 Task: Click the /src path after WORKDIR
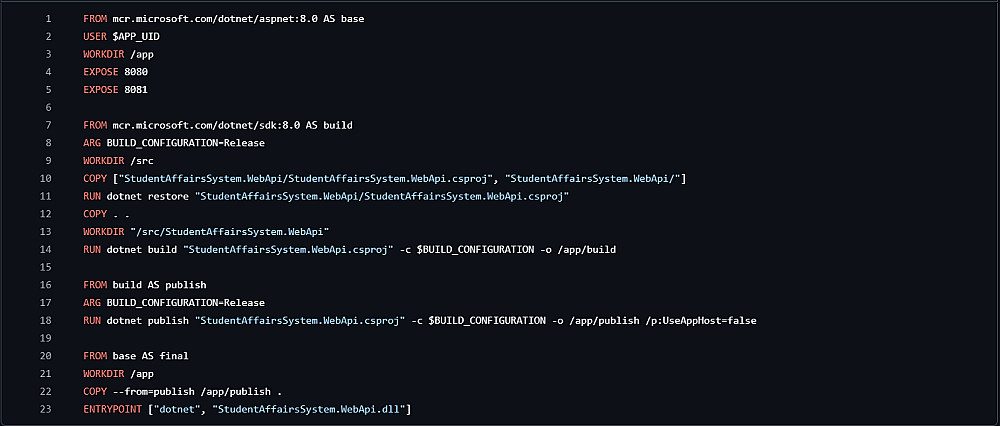140,161
